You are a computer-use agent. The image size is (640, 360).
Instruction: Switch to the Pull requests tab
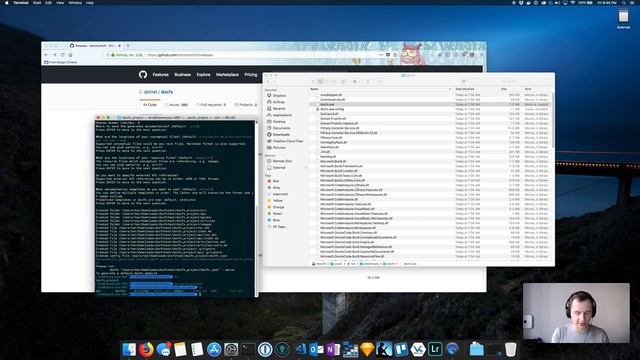[x=211, y=105]
